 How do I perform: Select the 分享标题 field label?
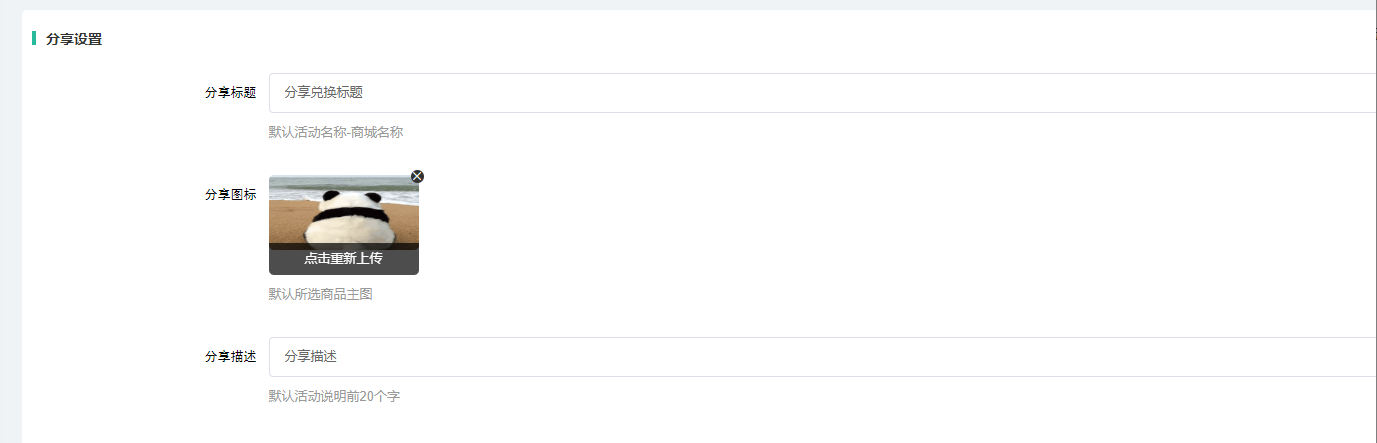coord(230,93)
